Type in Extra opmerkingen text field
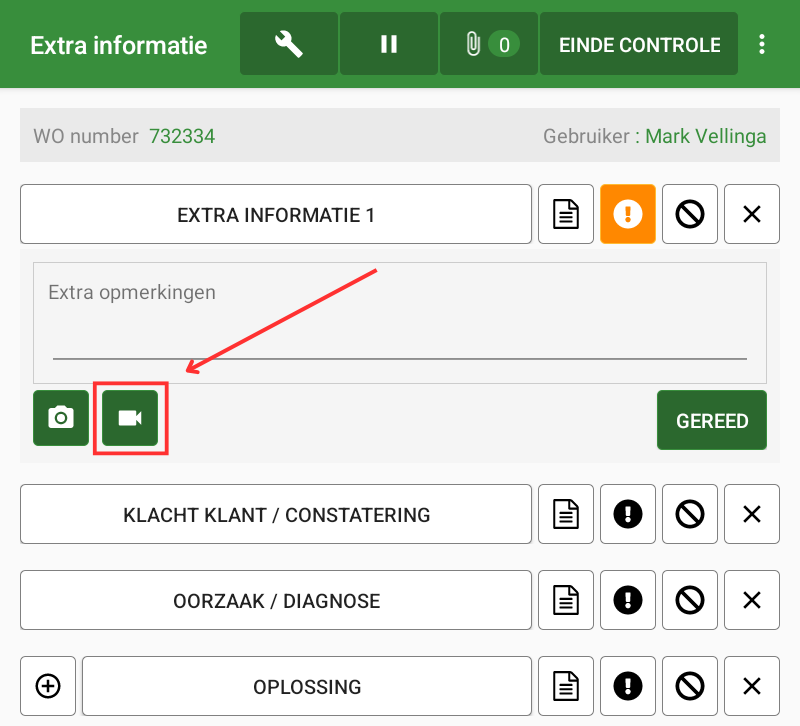Screen dimensions: 800x726 click(399, 322)
